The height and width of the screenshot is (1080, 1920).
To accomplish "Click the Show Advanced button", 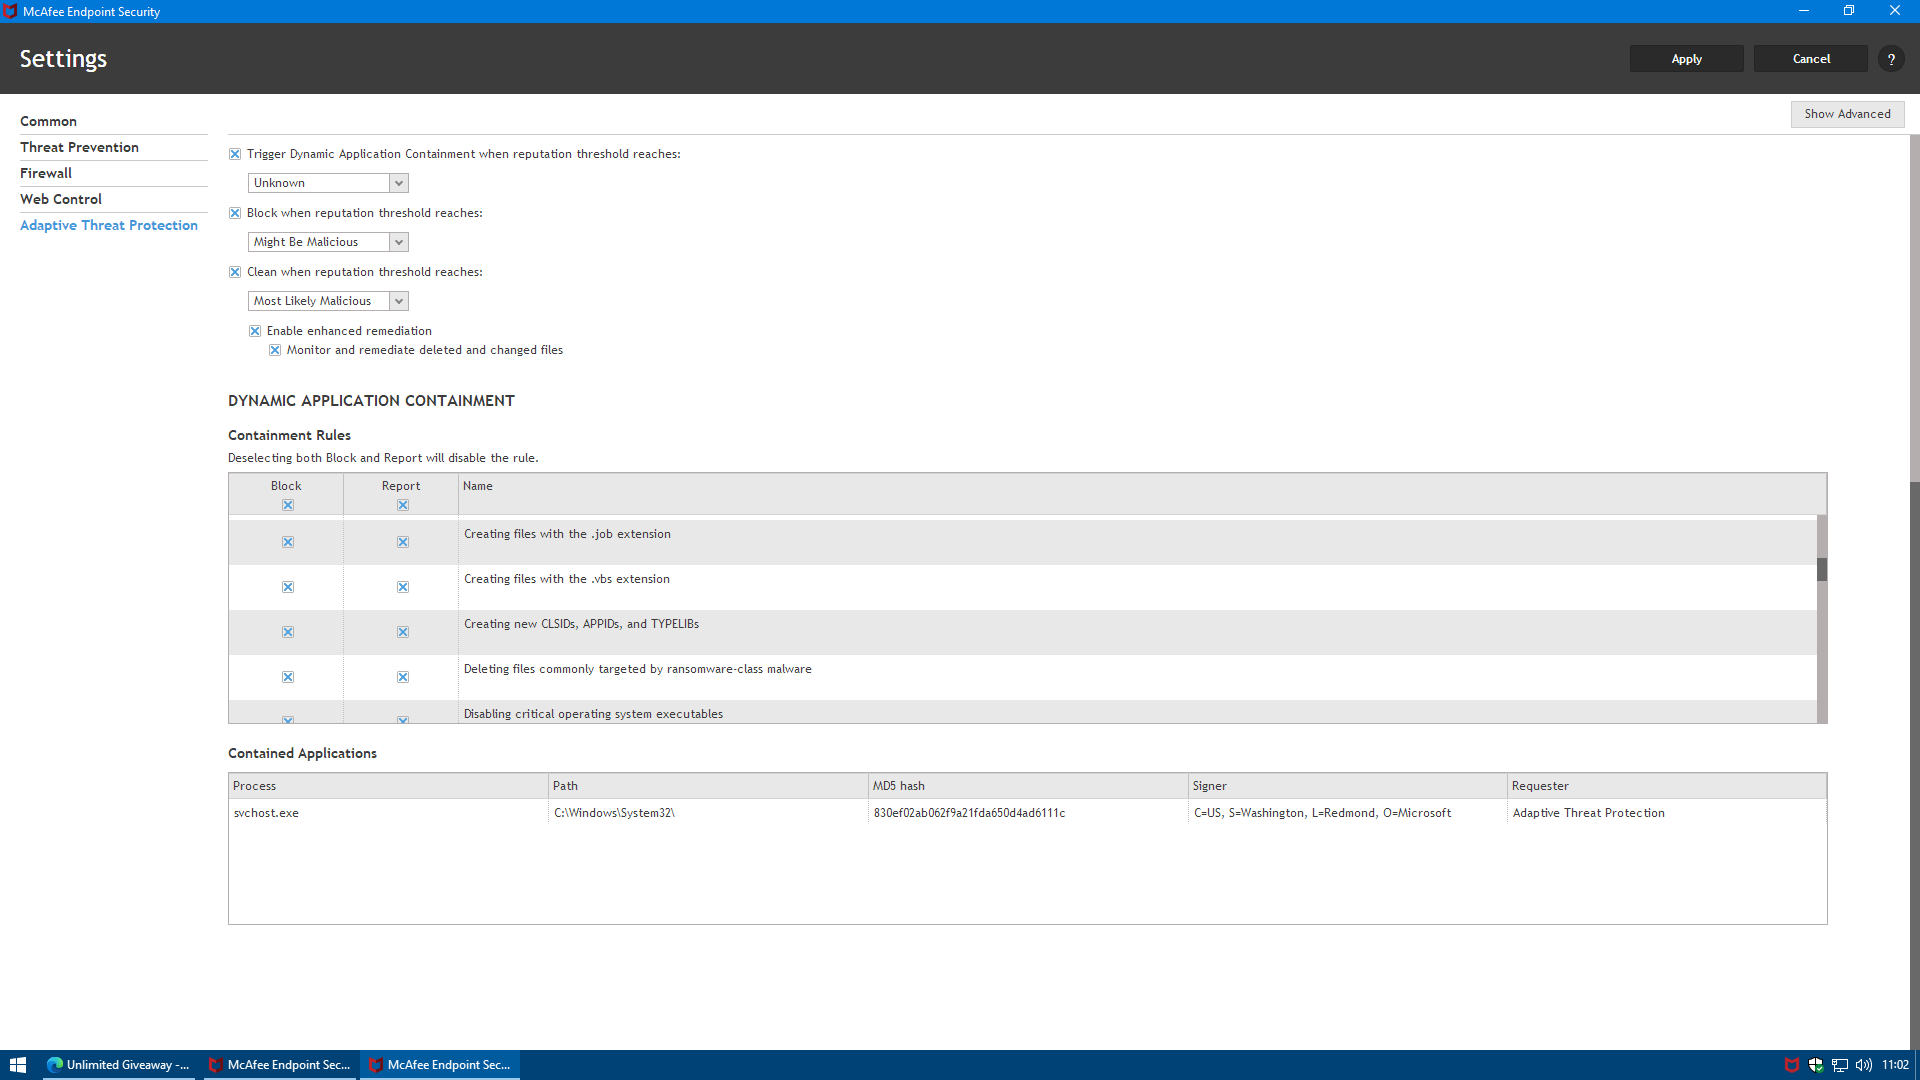I will (1847, 114).
